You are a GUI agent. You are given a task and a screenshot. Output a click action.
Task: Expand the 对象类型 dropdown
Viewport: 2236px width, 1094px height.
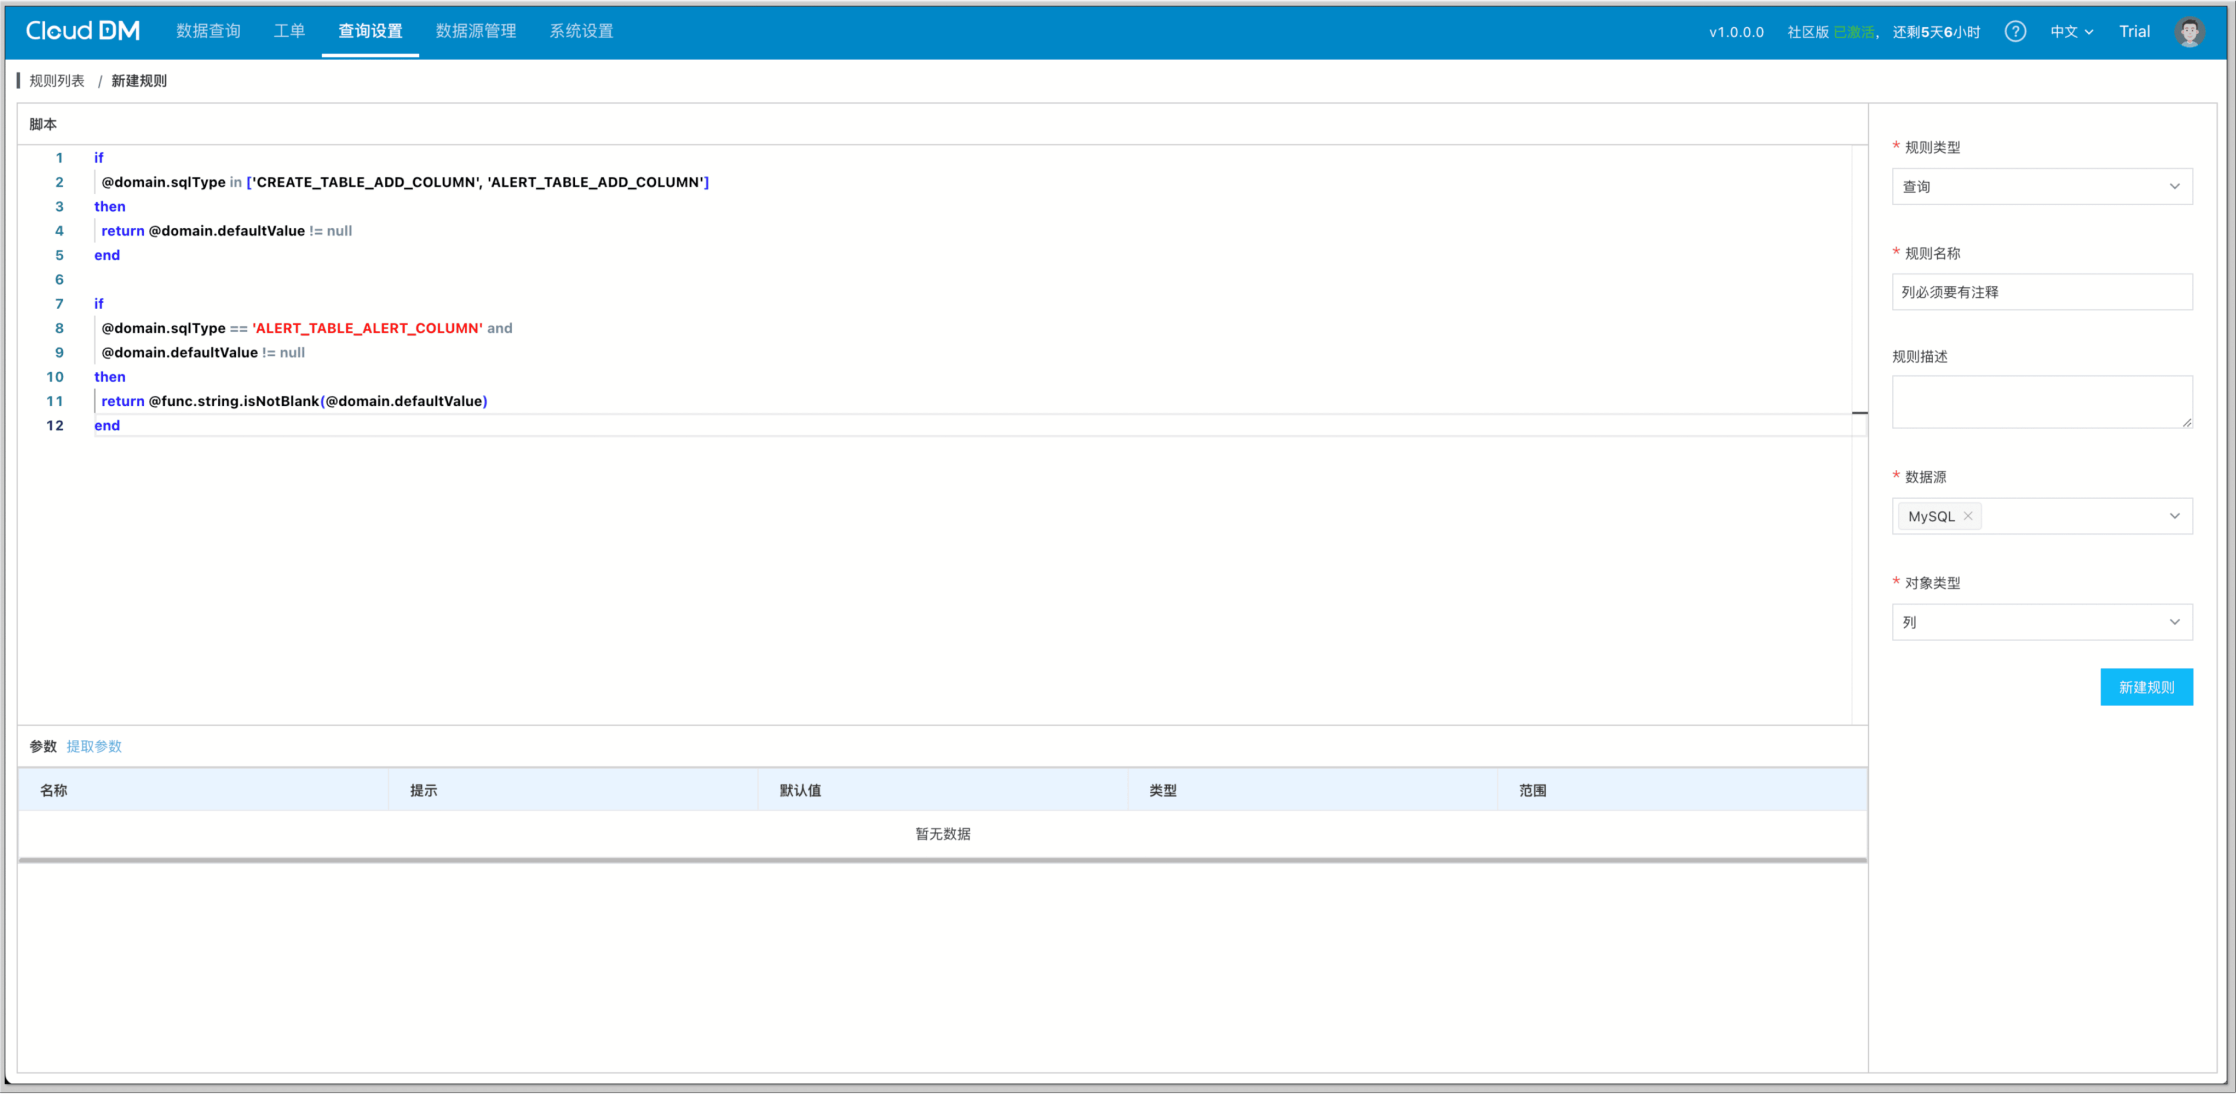[x=2042, y=622]
